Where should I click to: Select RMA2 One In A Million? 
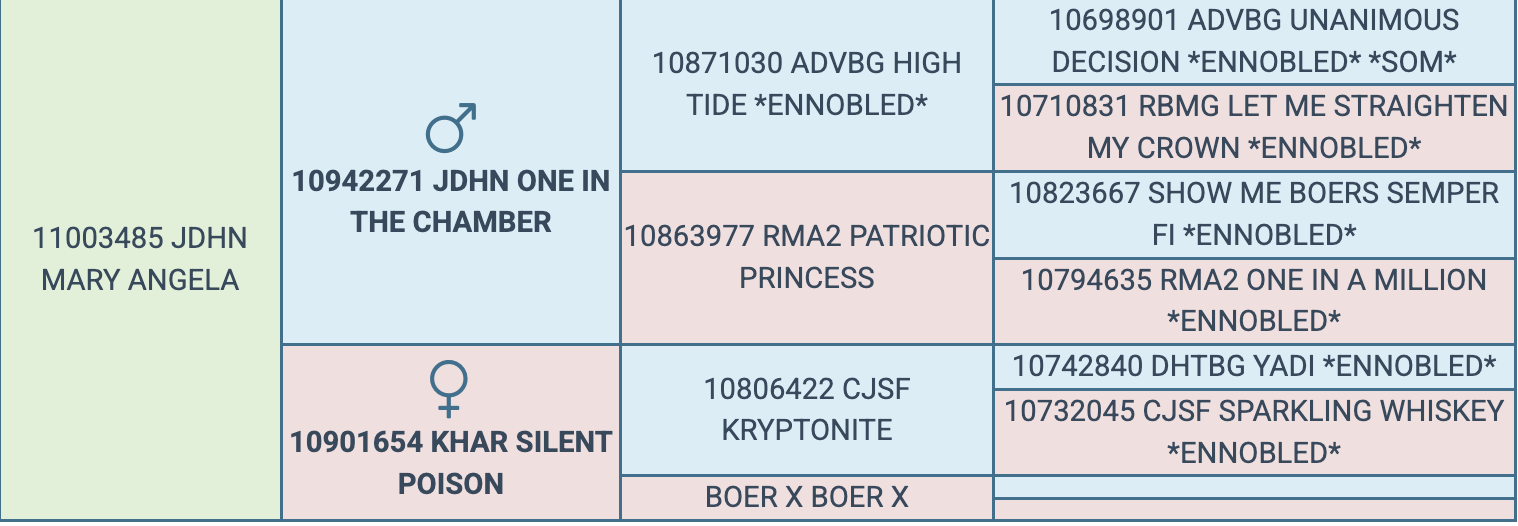coord(1254,300)
